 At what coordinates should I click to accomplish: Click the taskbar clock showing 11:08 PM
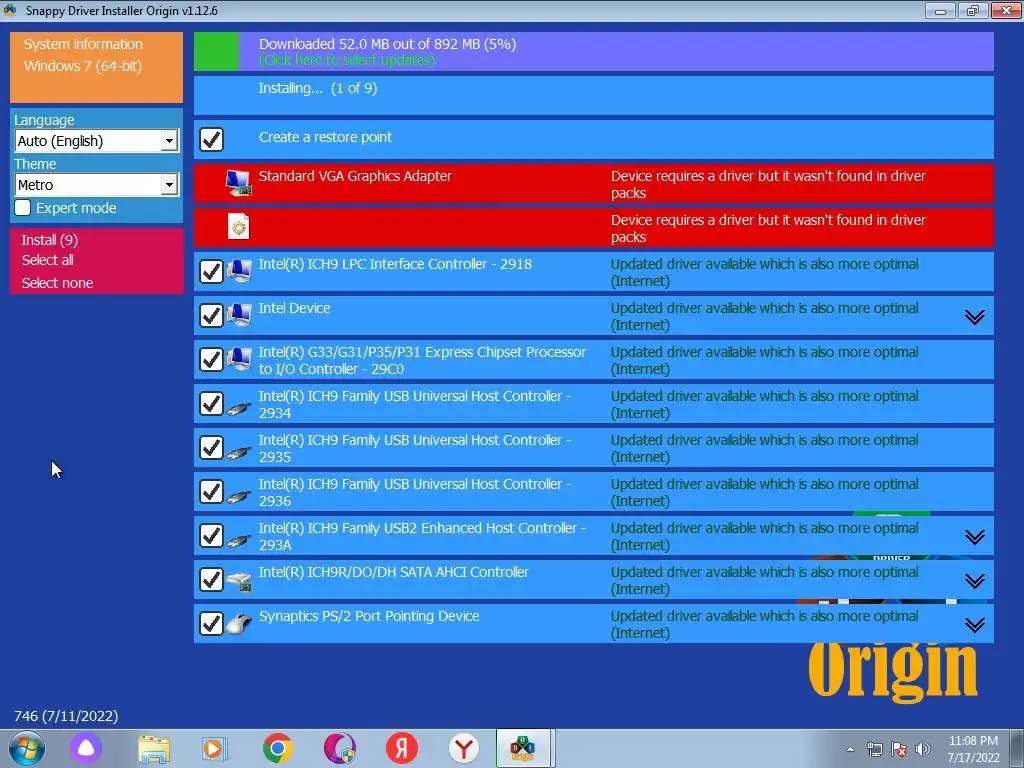coord(973,749)
